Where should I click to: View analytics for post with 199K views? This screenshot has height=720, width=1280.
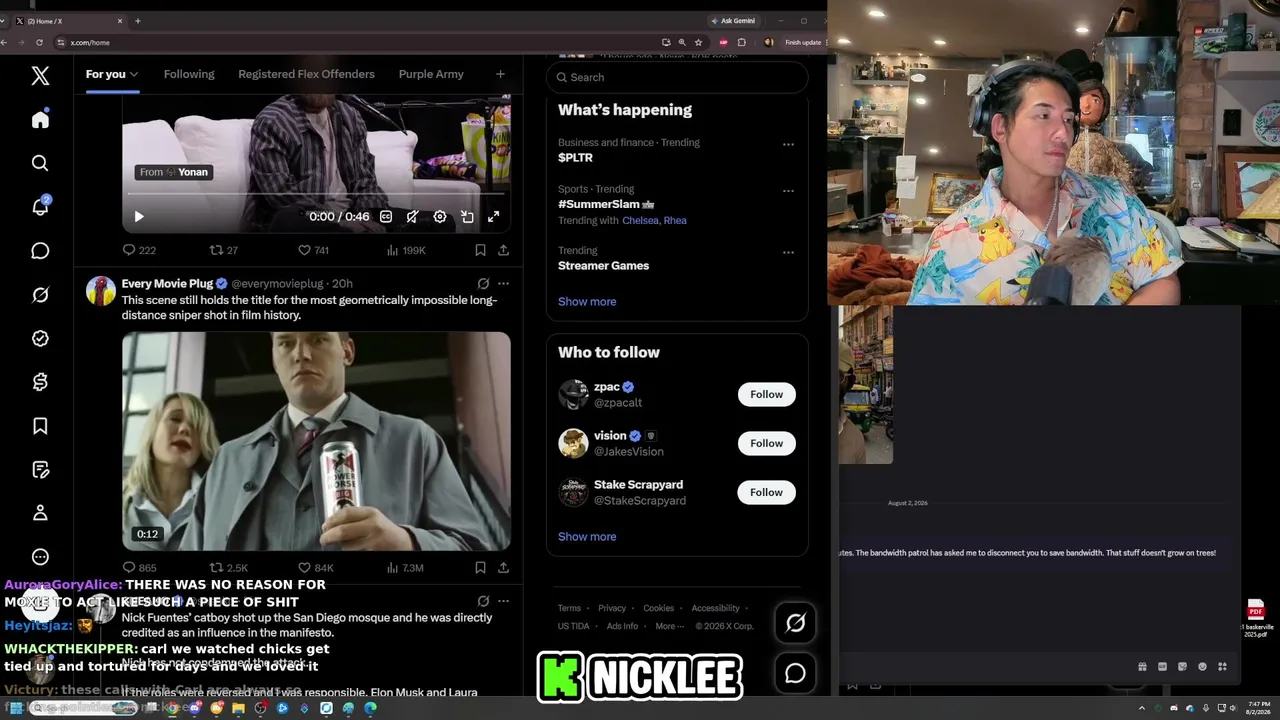pos(406,250)
